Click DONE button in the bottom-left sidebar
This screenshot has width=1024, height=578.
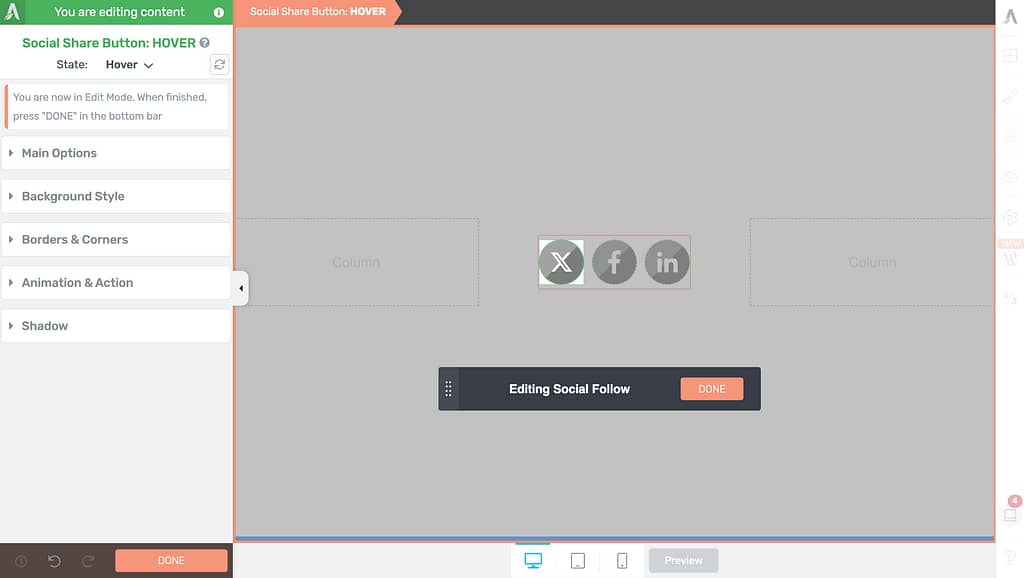(171, 560)
